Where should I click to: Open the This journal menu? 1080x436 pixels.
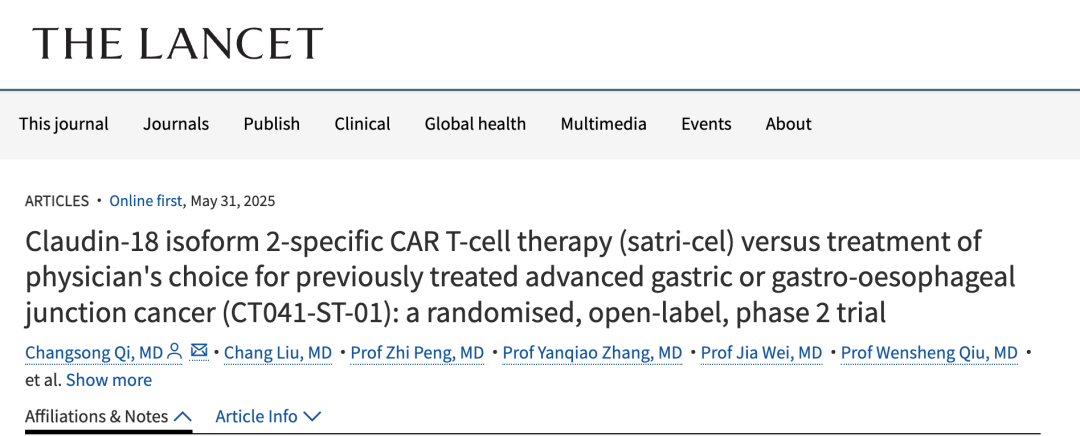click(x=64, y=124)
